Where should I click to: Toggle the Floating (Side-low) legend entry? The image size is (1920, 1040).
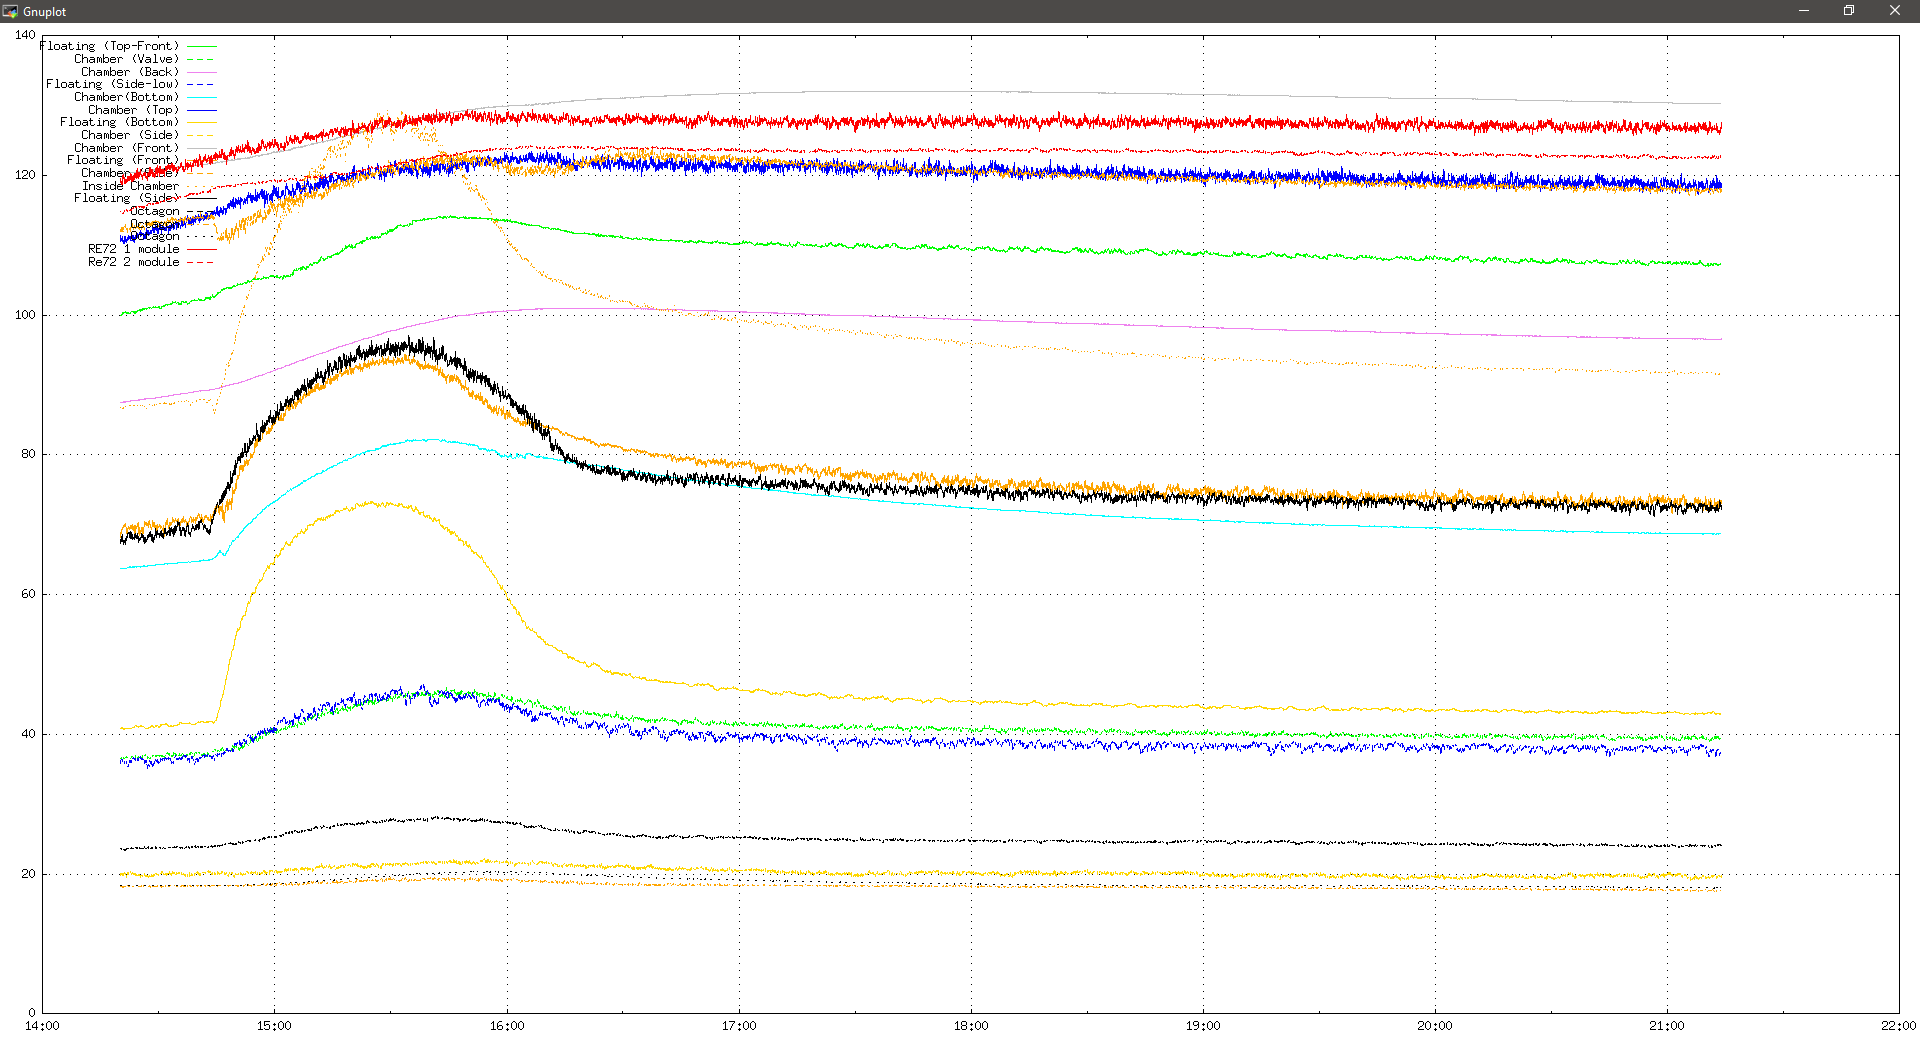point(131,84)
